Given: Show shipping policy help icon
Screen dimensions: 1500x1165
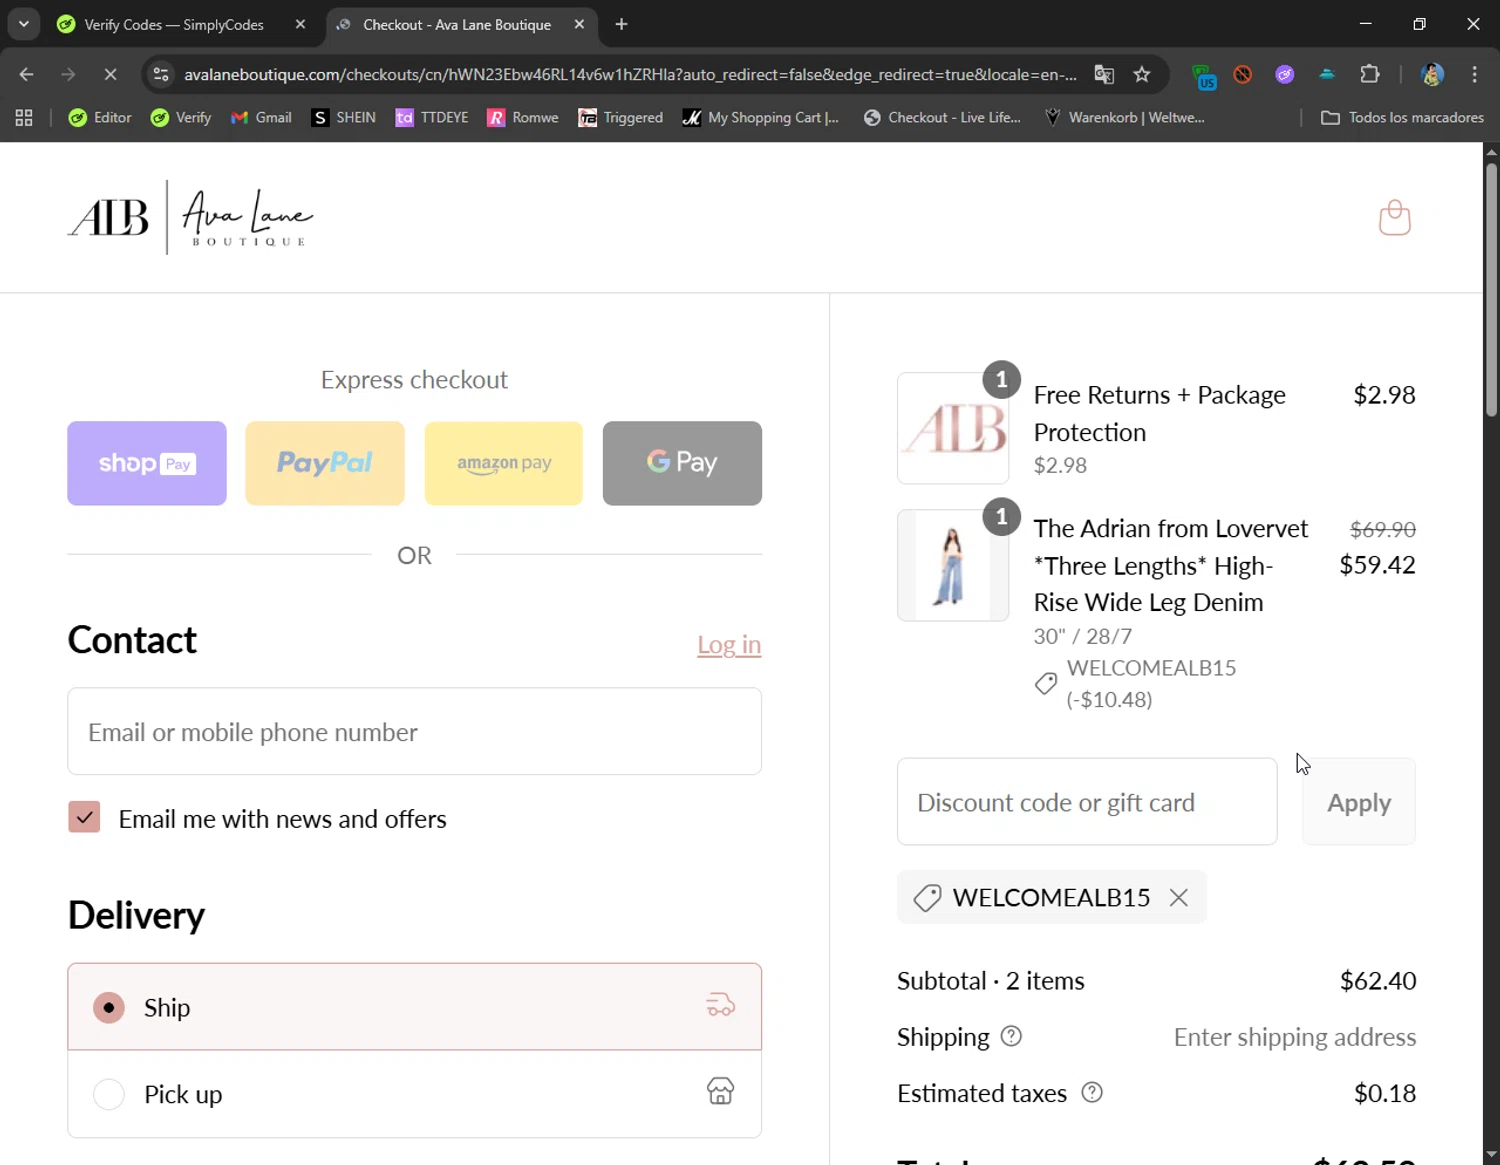Looking at the screenshot, I should tap(1011, 1036).
